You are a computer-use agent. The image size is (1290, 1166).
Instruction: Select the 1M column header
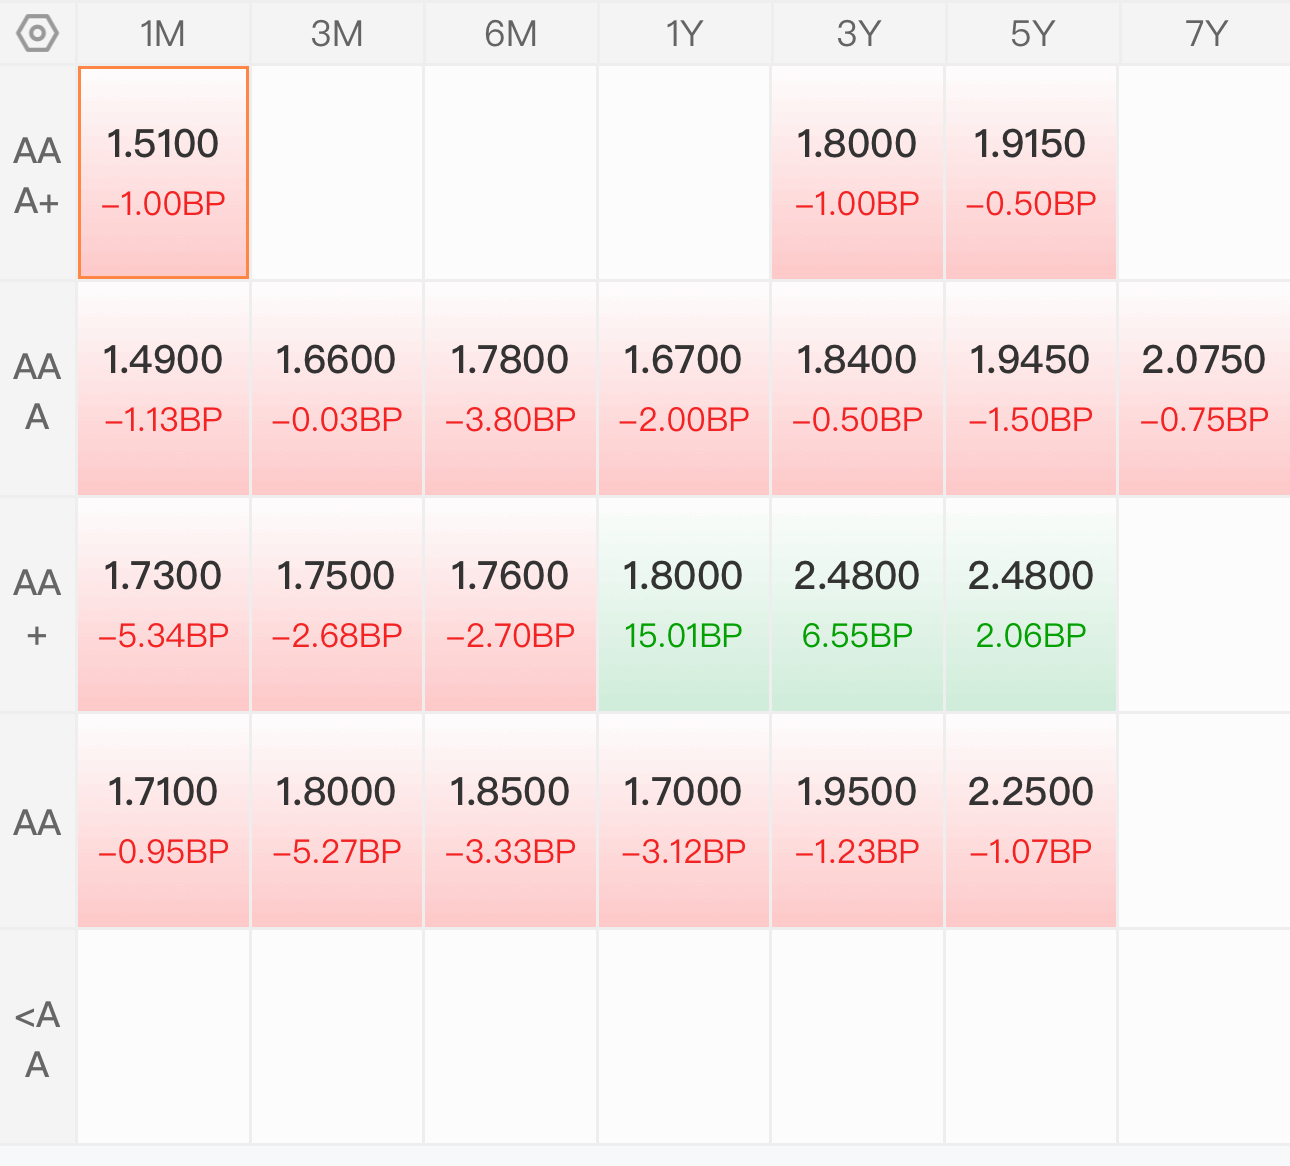tap(163, 34)
